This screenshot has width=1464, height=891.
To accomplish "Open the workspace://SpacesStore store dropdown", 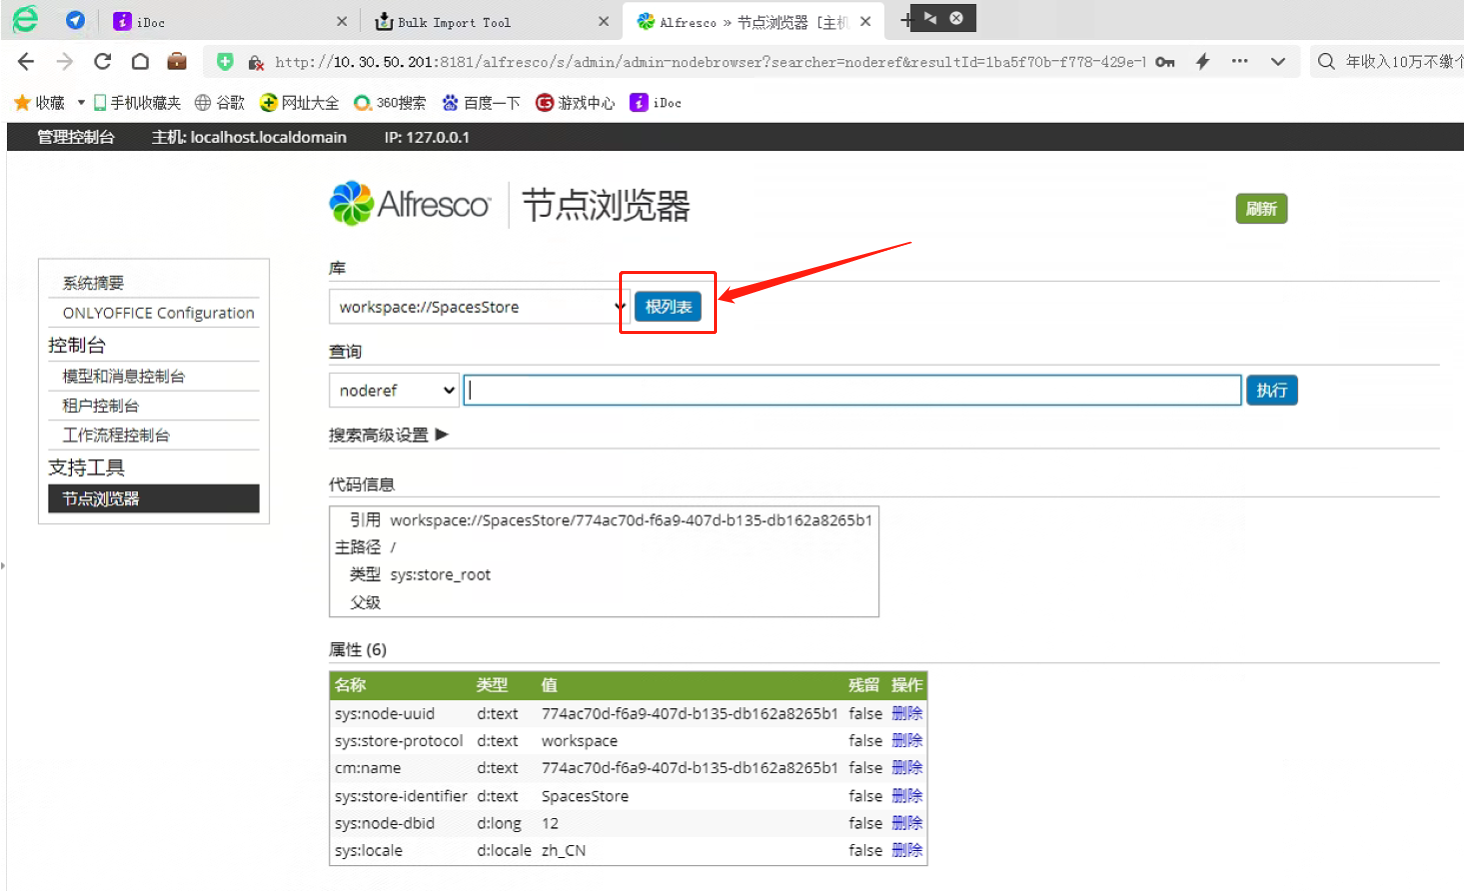I will pyautogui.click(x=480, y=307).
